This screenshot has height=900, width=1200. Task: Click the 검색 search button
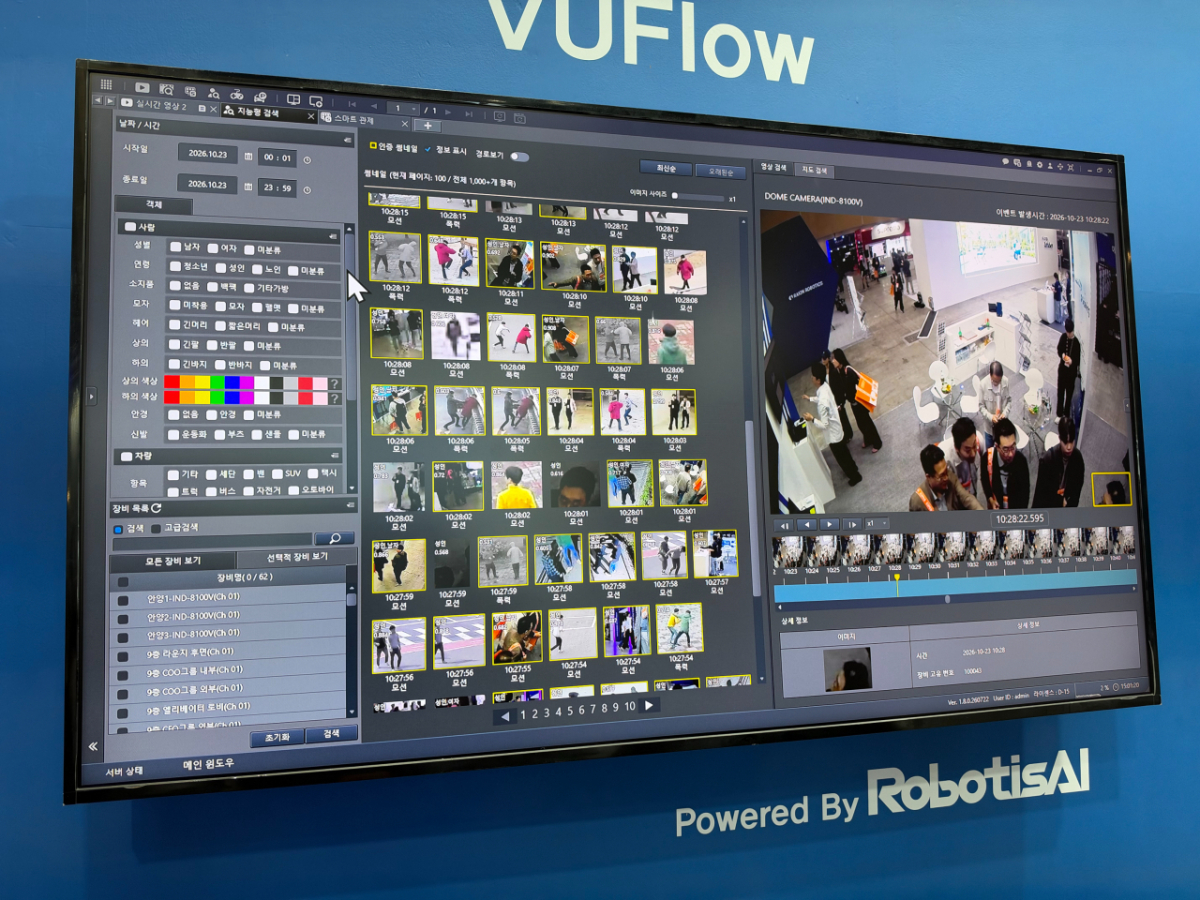click(330, 734)
